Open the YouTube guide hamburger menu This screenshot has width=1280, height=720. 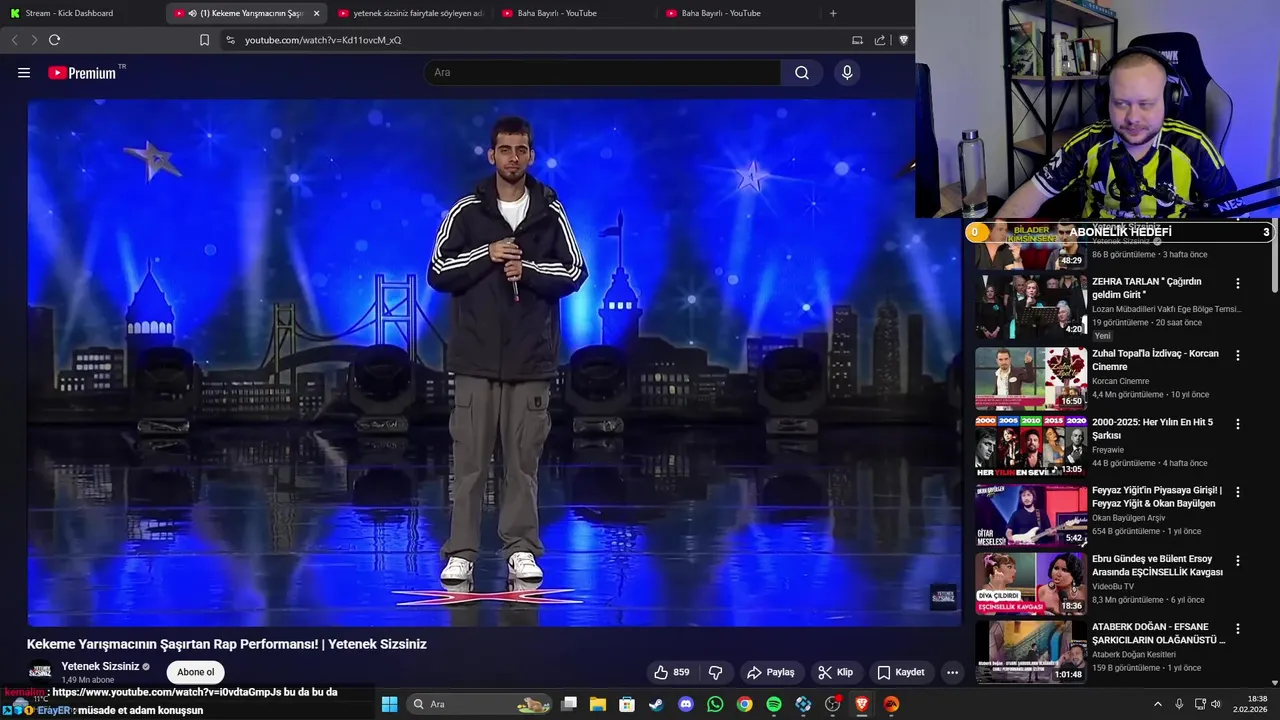[24, 73]
